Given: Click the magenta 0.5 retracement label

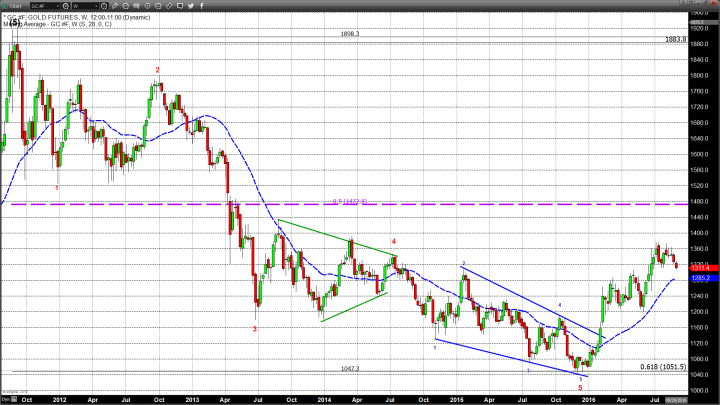Looking at the screenshot, I should click(350, 202).
